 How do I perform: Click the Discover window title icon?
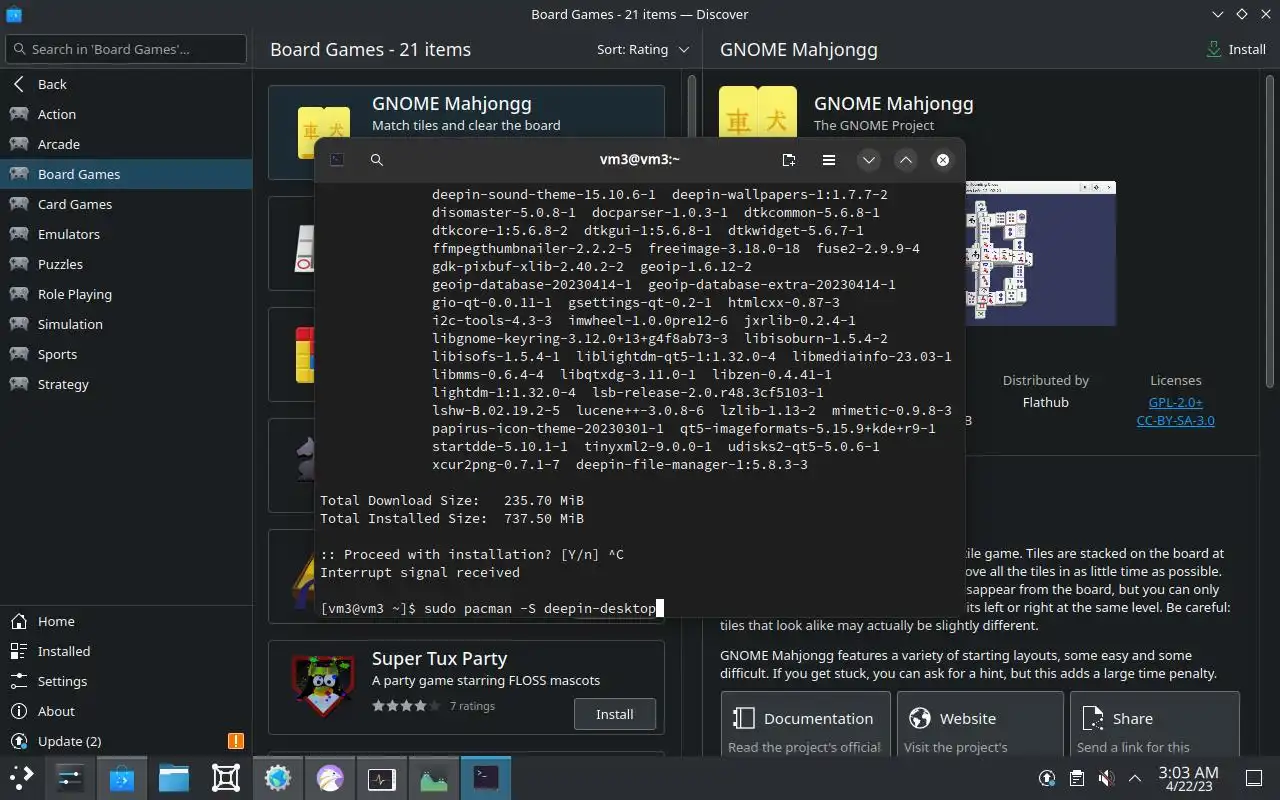13,14
